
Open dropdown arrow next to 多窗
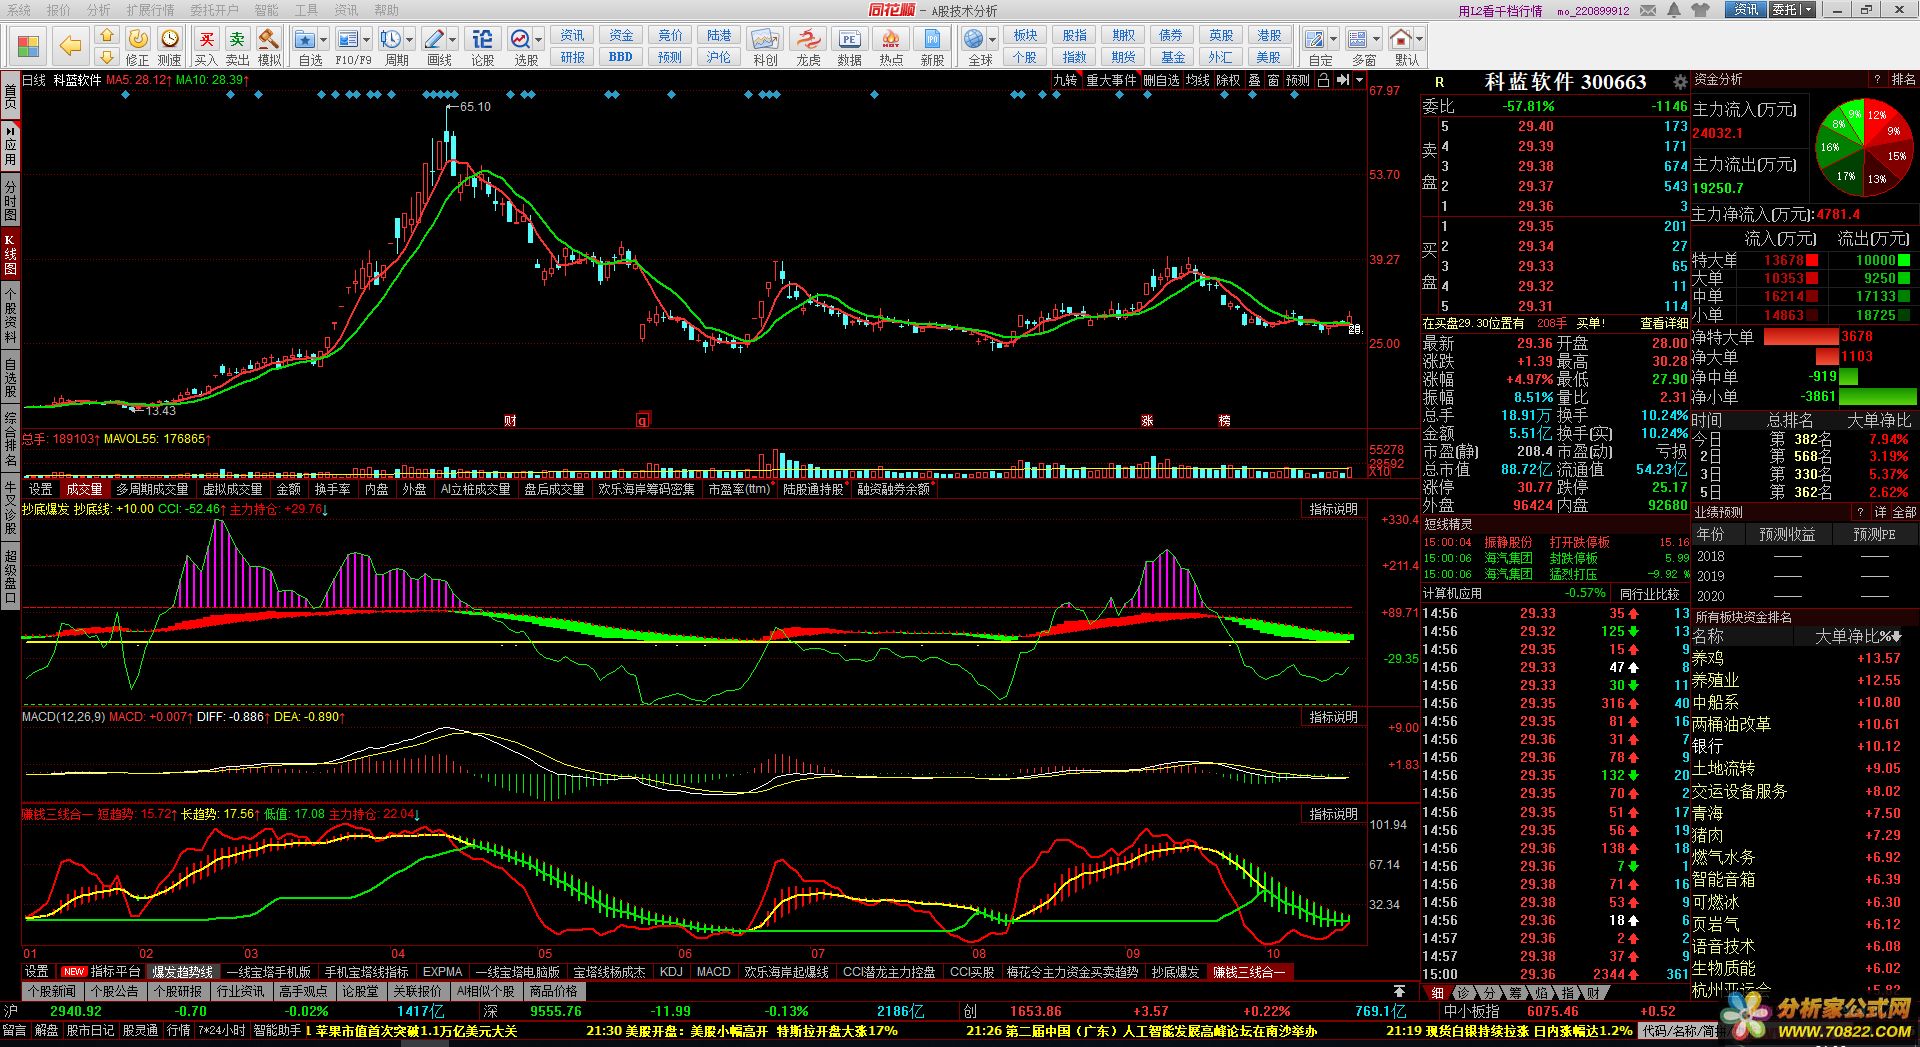1376,40
